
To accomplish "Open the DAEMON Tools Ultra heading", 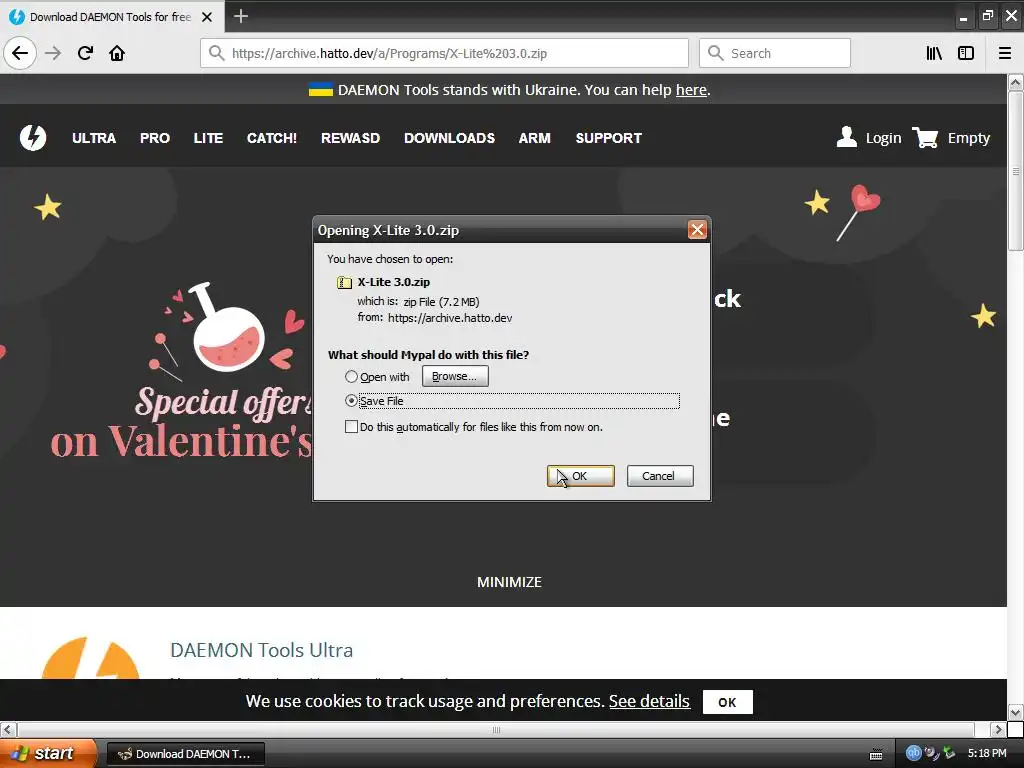I will pos(261,650).
